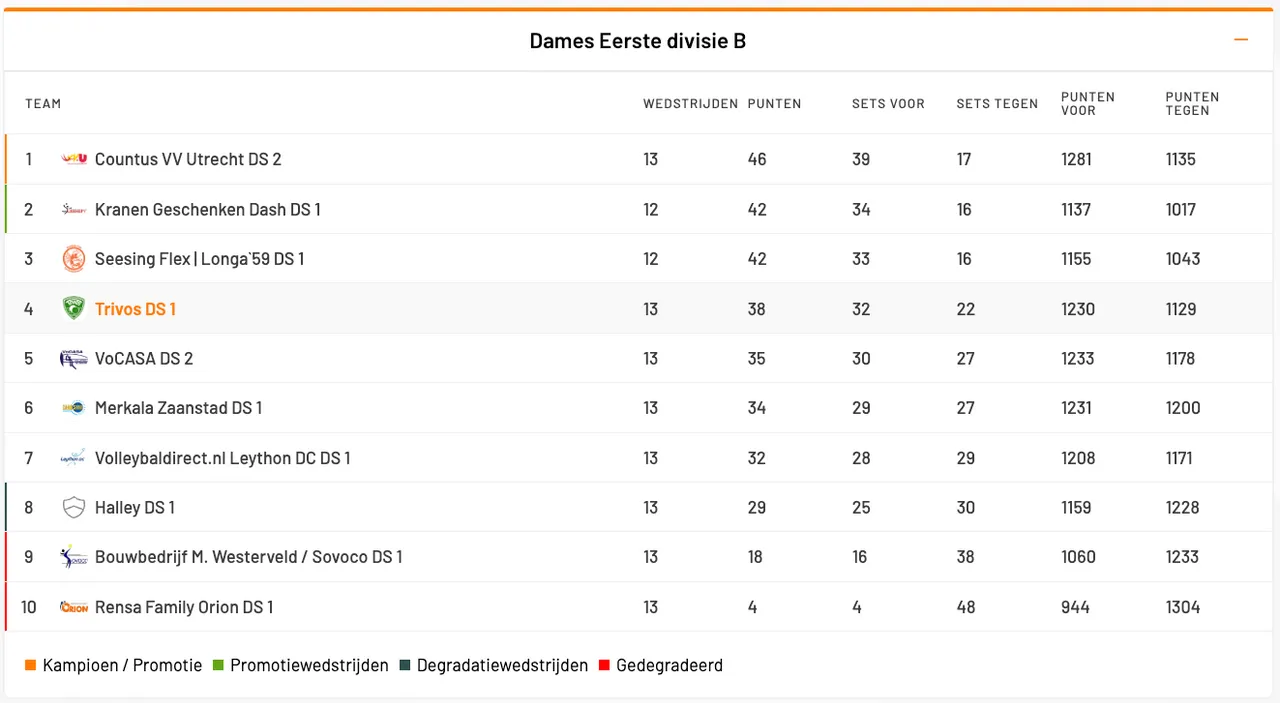Image resolution: width=1280 pixels, height=703 pixels.
Task: Click the VoCASA DS 2 team logo
Action: (x=74, y=359)
